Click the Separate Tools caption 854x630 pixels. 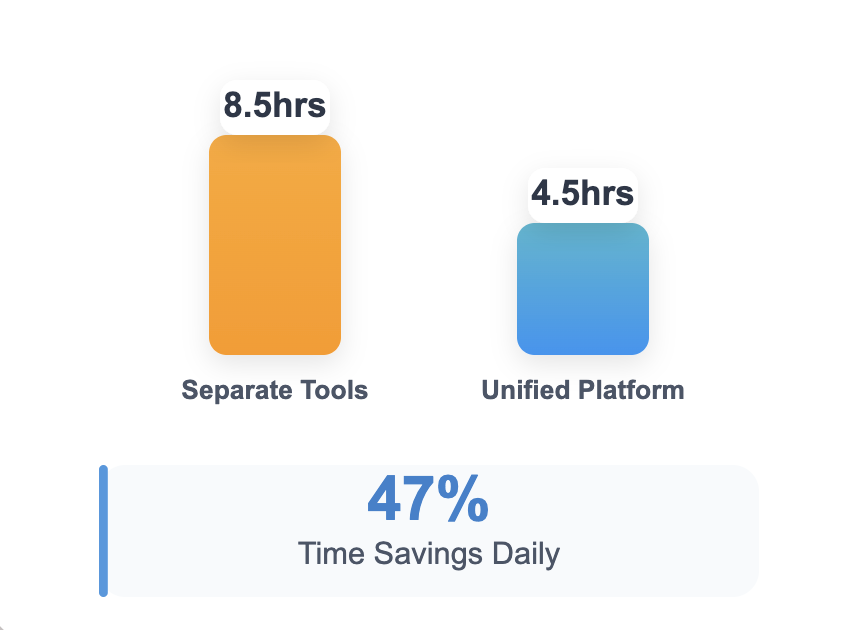tap(275, 390)
